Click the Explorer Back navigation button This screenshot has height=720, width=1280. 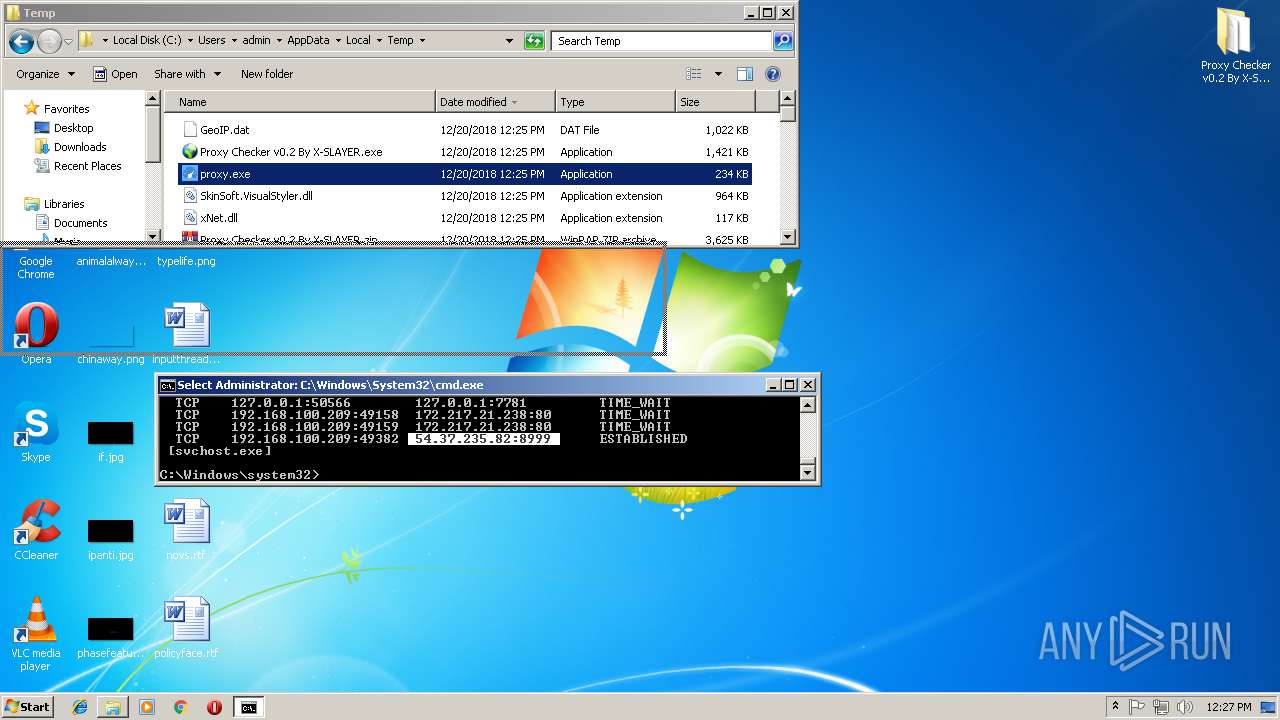click(21, 41)
